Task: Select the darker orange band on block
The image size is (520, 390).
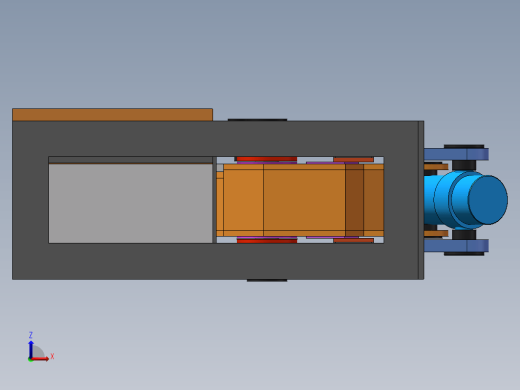Action: pos(354,200)
